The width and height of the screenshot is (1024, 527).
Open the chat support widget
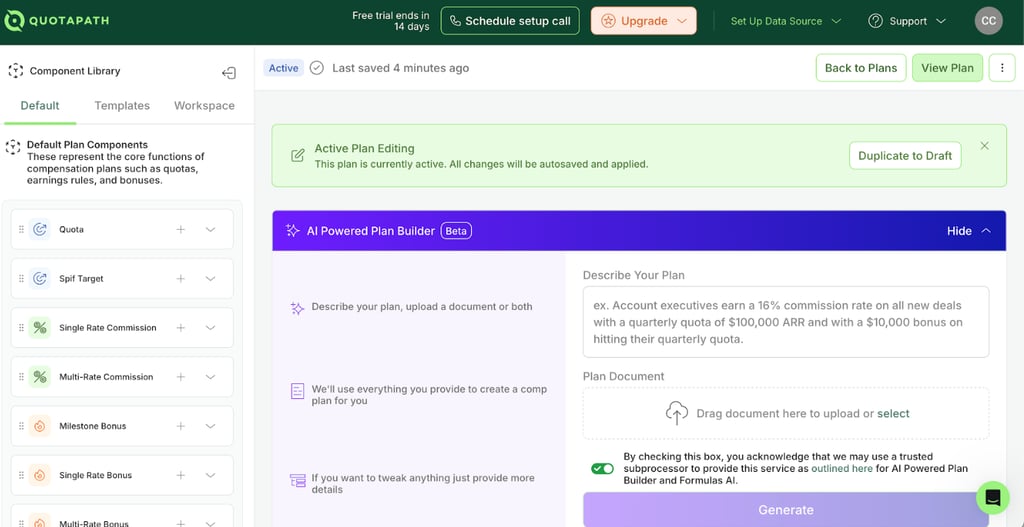(993, 498)
